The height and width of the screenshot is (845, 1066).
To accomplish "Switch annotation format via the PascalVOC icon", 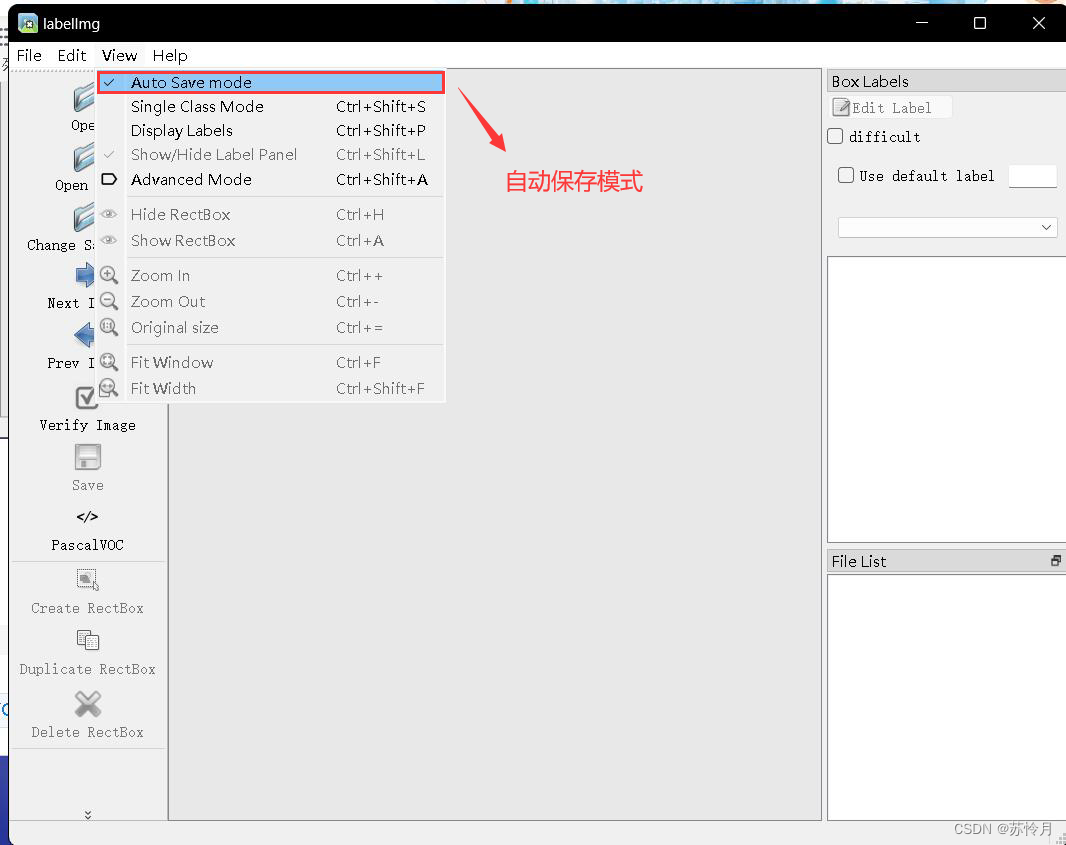I will (87, 517).
